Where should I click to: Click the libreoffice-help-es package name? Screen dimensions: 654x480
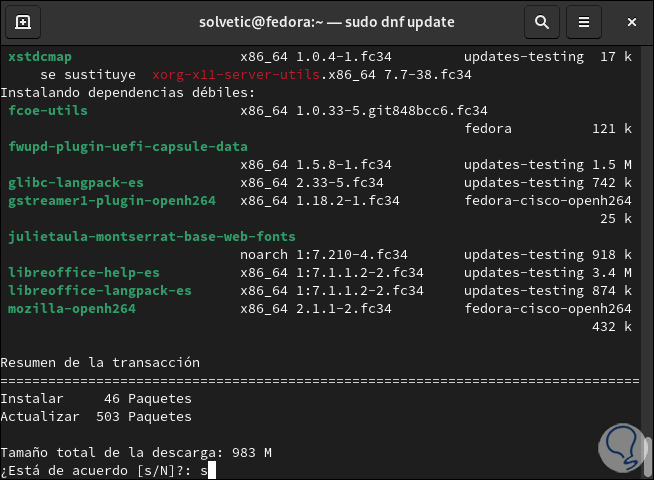coord(83,273)
